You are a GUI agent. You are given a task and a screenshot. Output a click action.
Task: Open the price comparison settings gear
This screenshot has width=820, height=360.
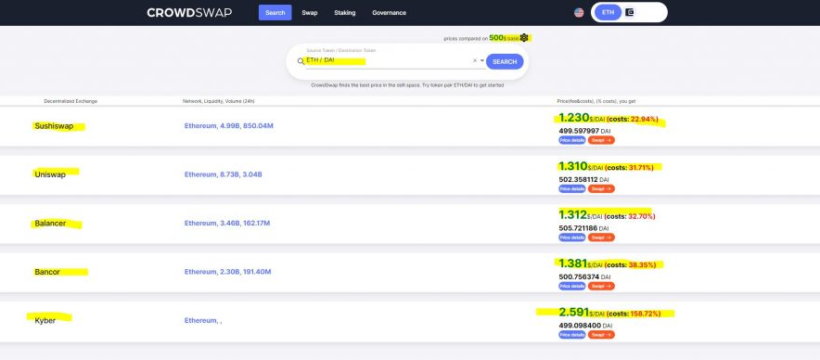click(x=524, y=38)
